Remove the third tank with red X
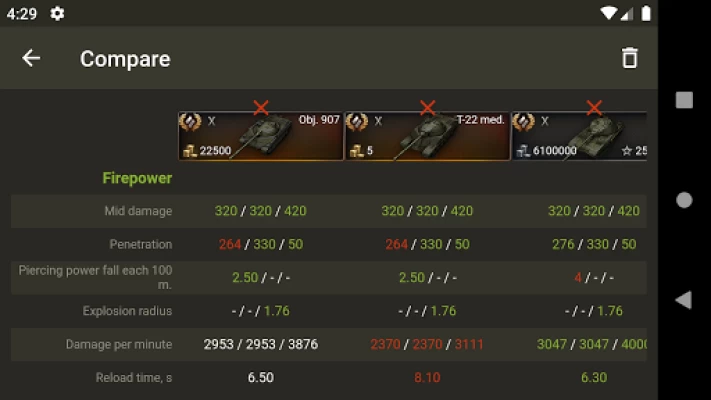Image resolution: width=711 pixels, height=400 pixels. pos(594,107)
